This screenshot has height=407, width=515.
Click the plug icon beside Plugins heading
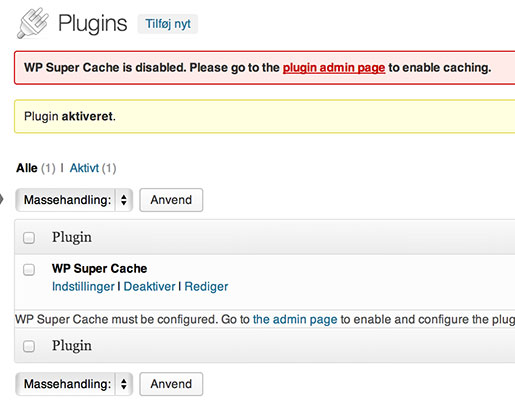click(33, 23)
